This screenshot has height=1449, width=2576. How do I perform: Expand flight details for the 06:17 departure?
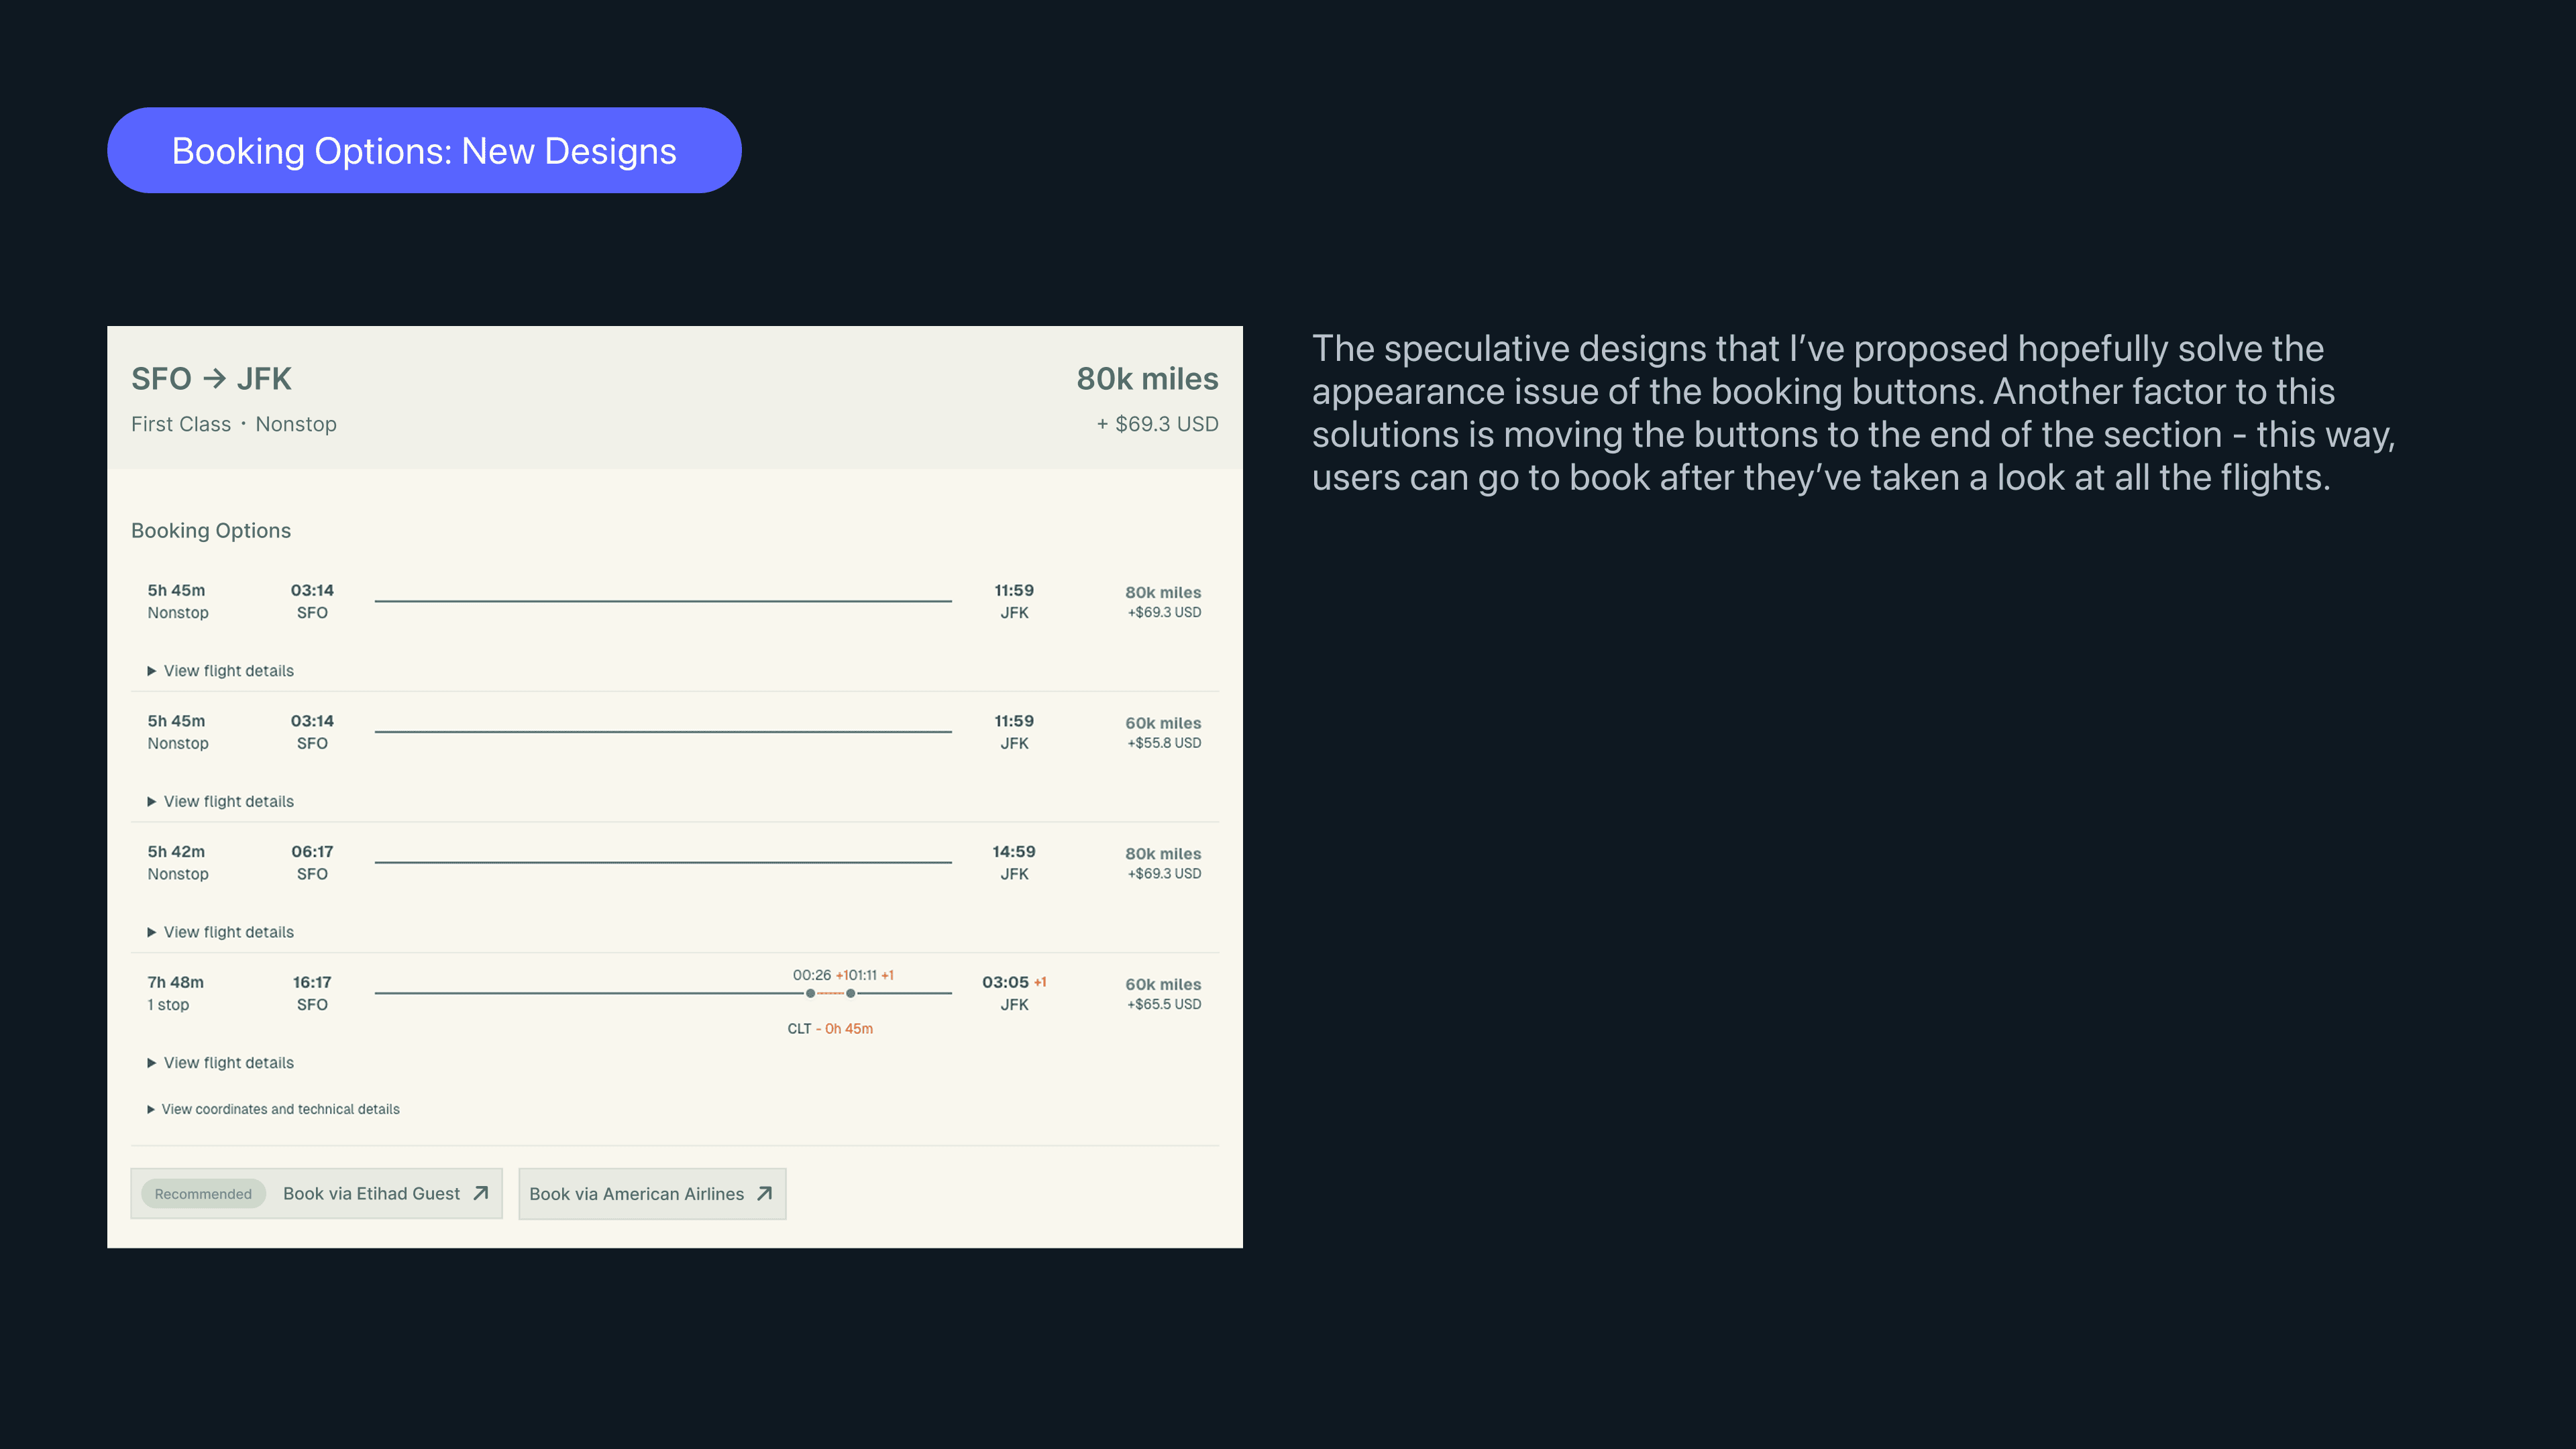(x=228, y=931)
